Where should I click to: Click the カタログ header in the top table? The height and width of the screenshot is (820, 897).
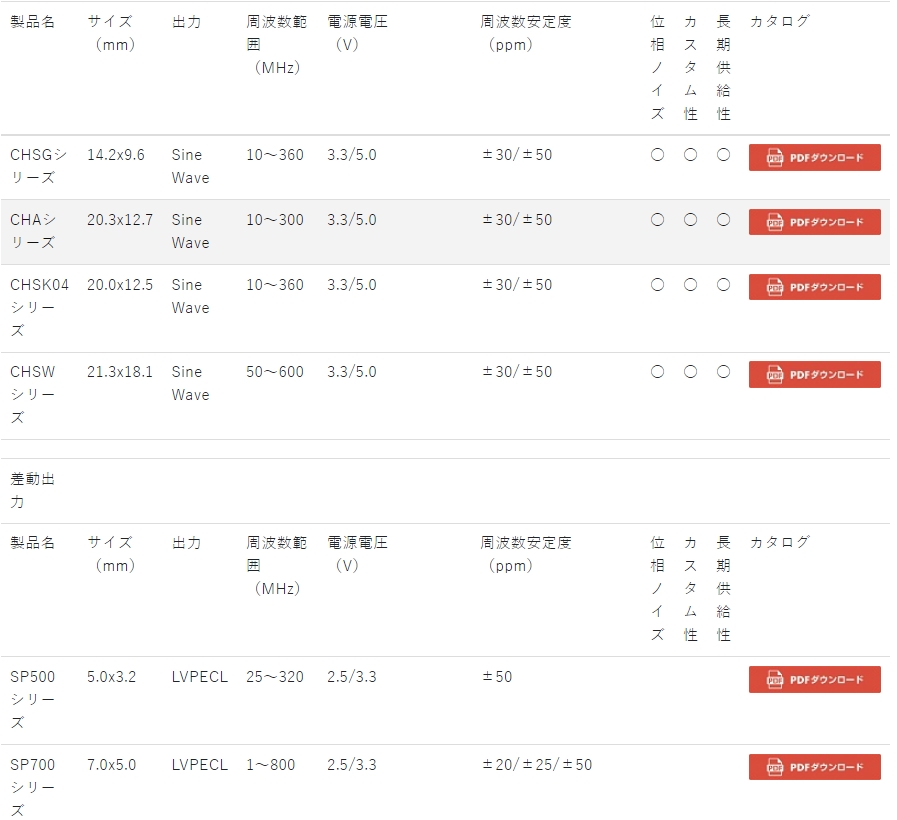click(x=779, y=21)
